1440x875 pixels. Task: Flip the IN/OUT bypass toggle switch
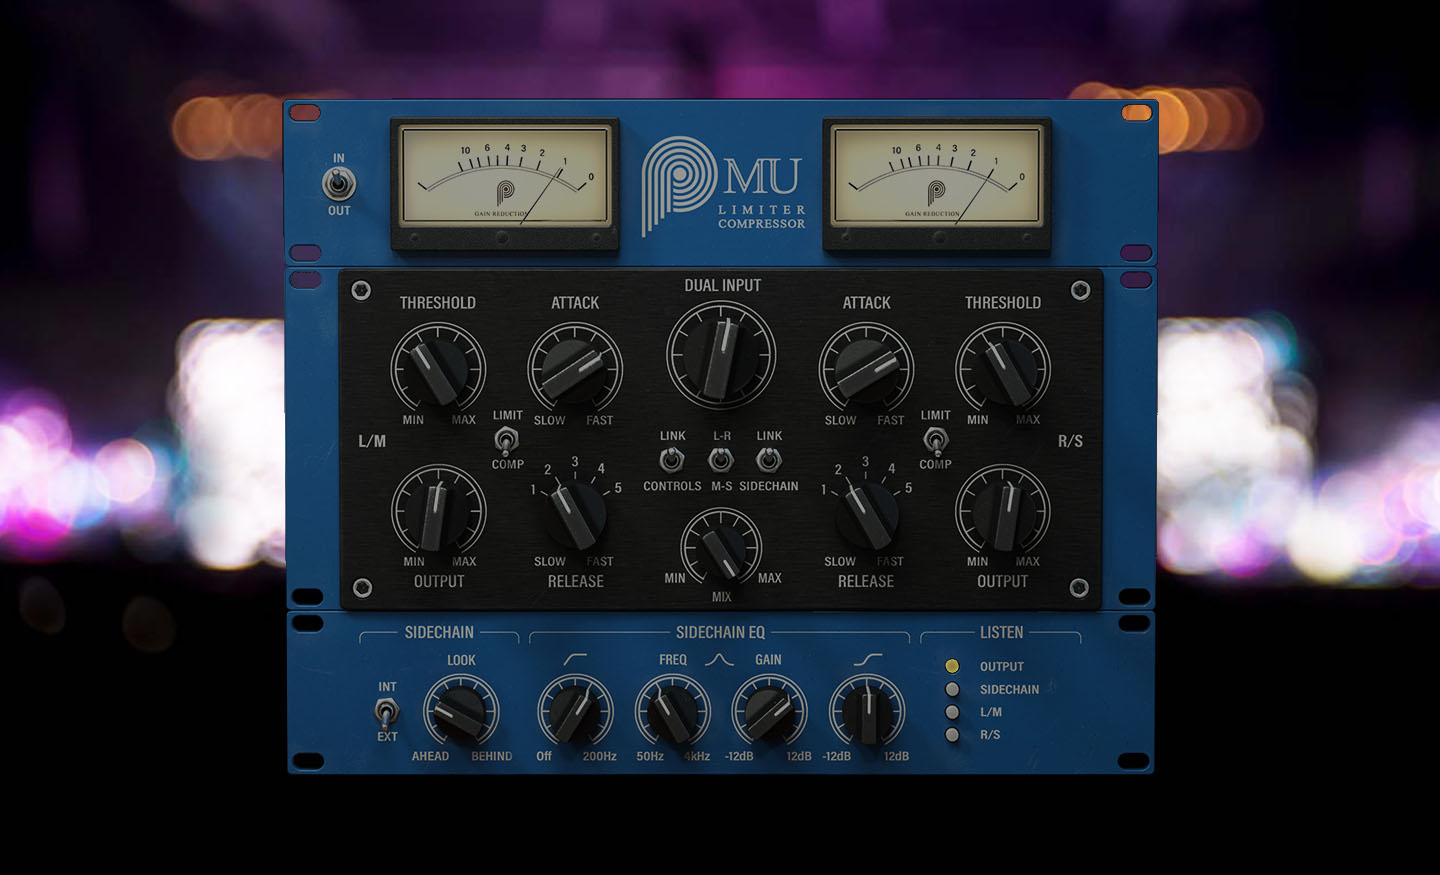339,184
